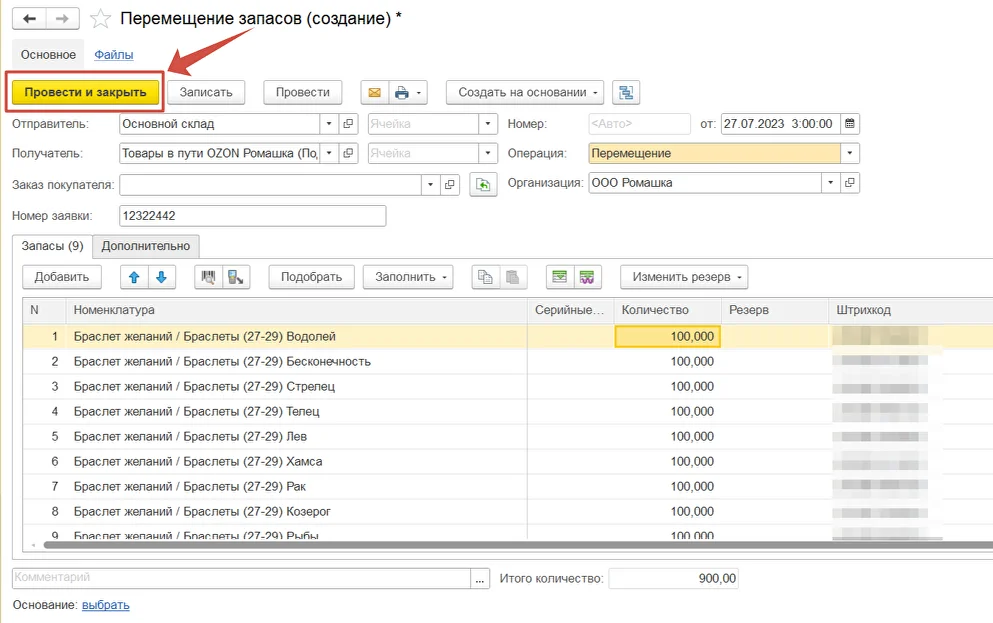993x623 pixels.
Task: Click the Провести и закрыть button
Action: point(85,92)
